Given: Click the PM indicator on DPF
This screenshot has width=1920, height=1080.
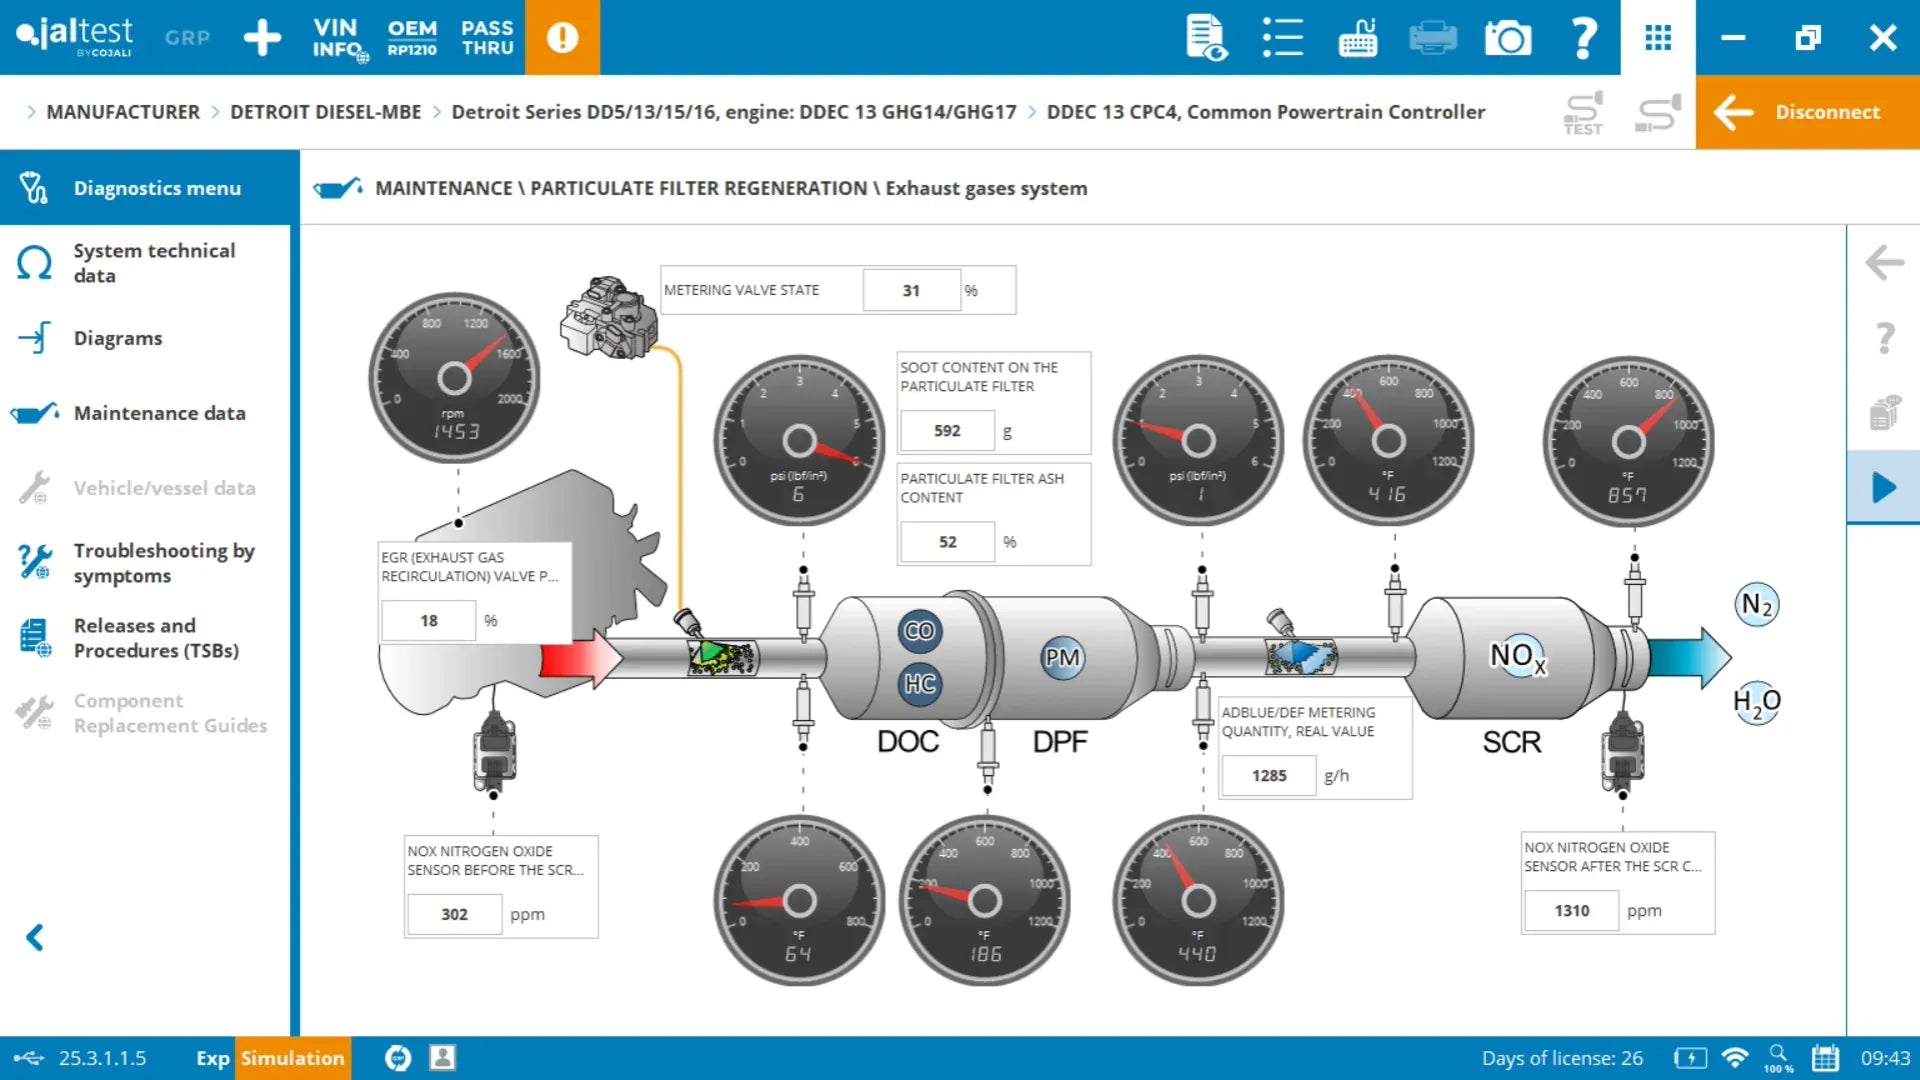Looking at the screenshot, I should [1062, 658].
